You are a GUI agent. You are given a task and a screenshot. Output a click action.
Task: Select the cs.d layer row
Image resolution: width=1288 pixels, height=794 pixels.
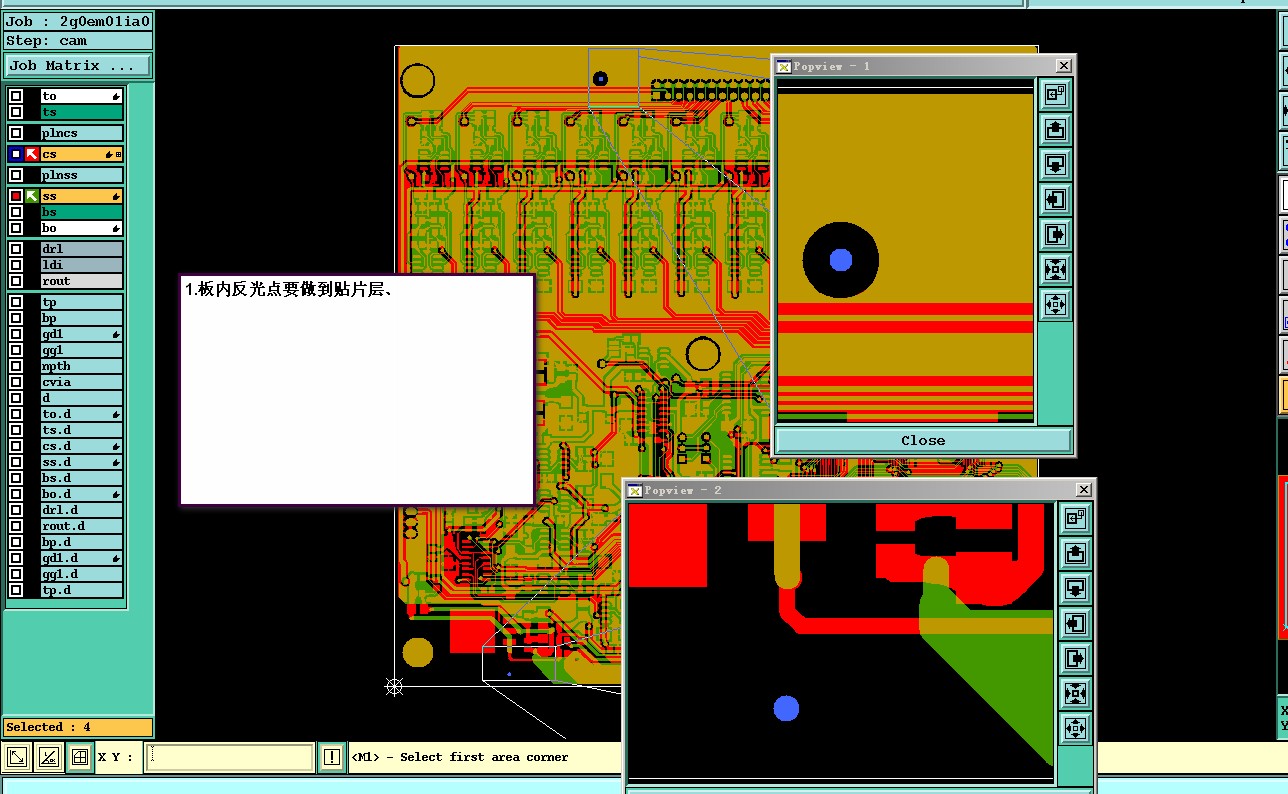[x=82, y=446]
